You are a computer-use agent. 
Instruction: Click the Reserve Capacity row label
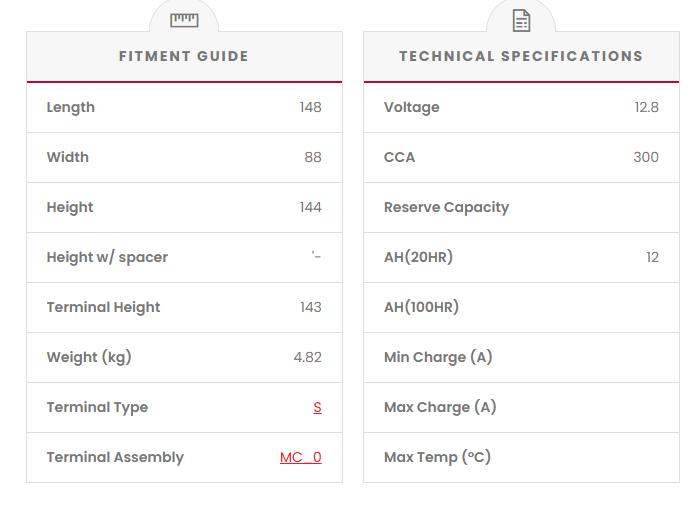(x=446, y=207)
